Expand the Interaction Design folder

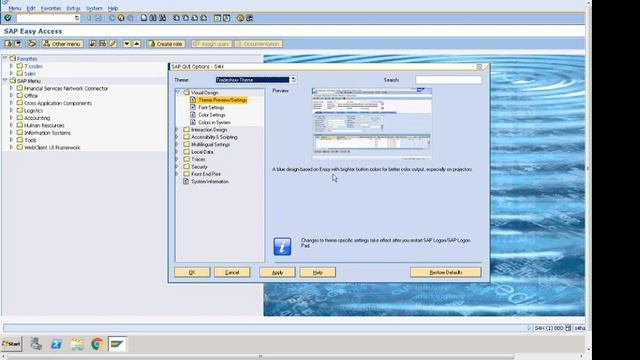click(x=177, y=129)
